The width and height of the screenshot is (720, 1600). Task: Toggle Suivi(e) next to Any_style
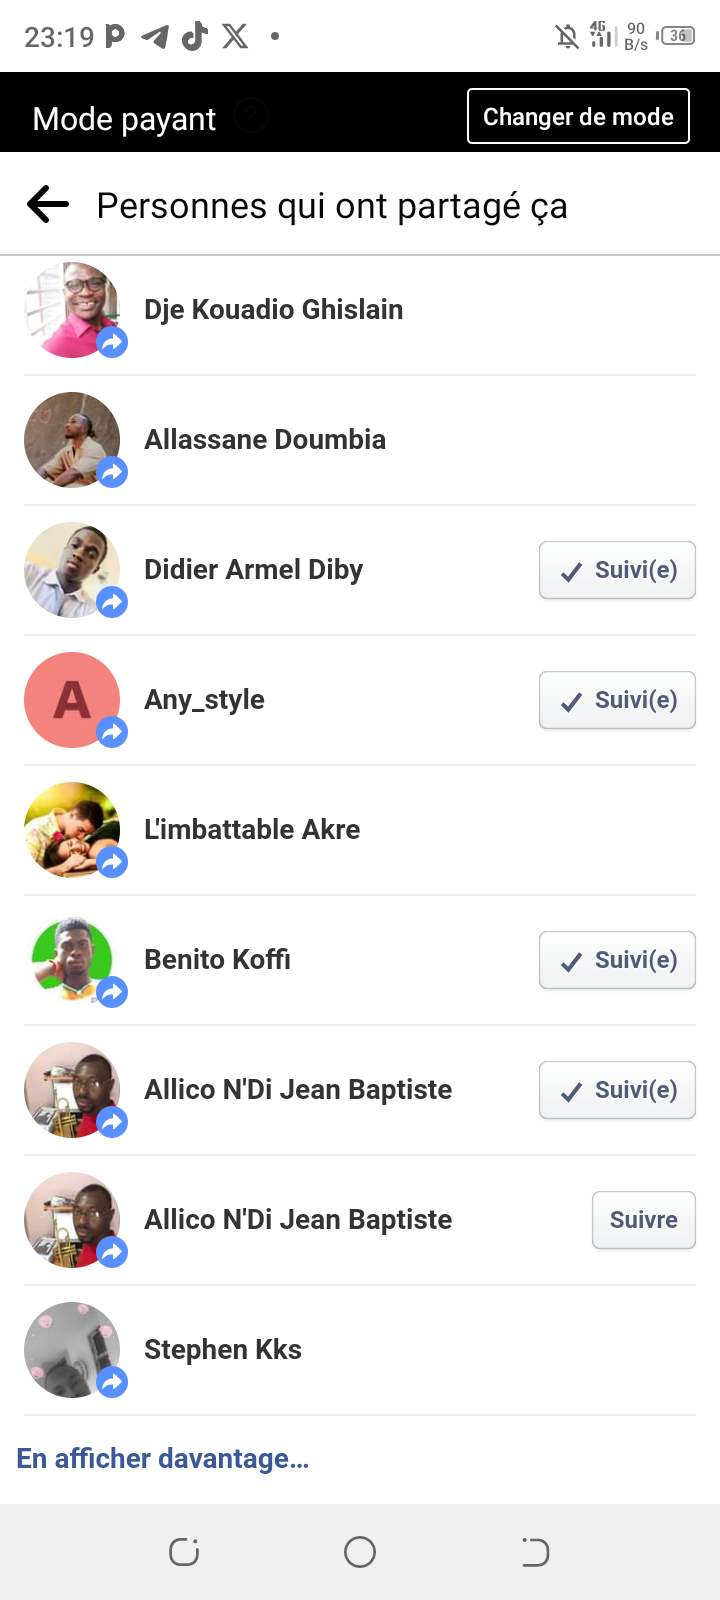pos(617,700)
